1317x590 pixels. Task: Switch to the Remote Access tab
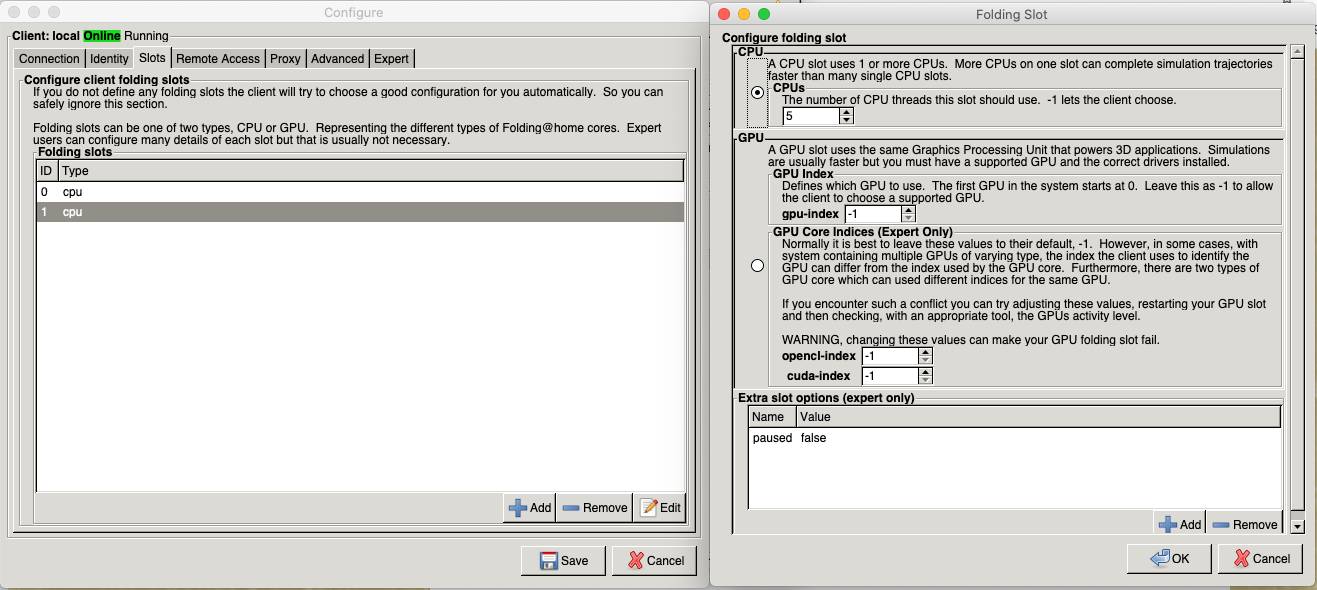point(217,58)
